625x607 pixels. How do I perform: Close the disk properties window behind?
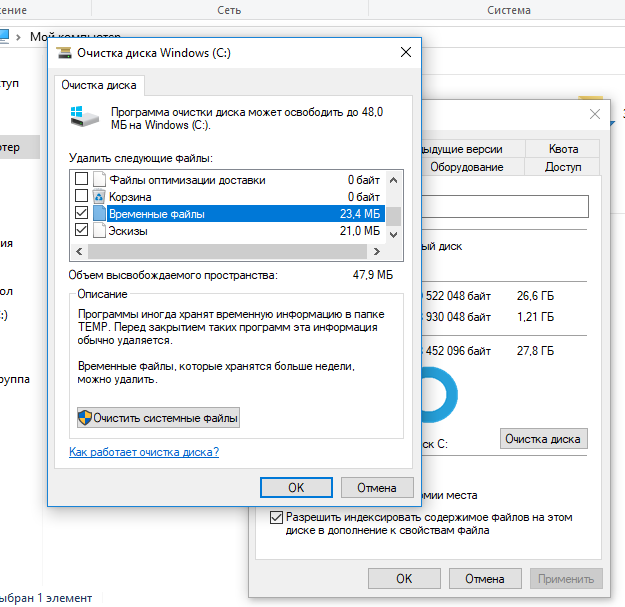point(595,114)
